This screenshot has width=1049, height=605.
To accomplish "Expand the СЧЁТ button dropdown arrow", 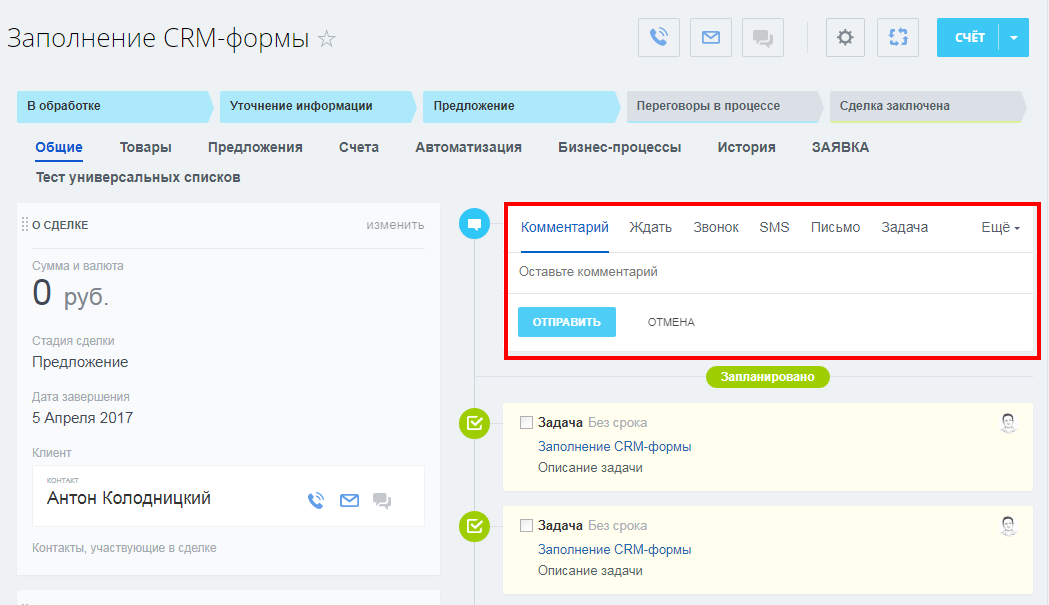I will [x=1014, y=37].
